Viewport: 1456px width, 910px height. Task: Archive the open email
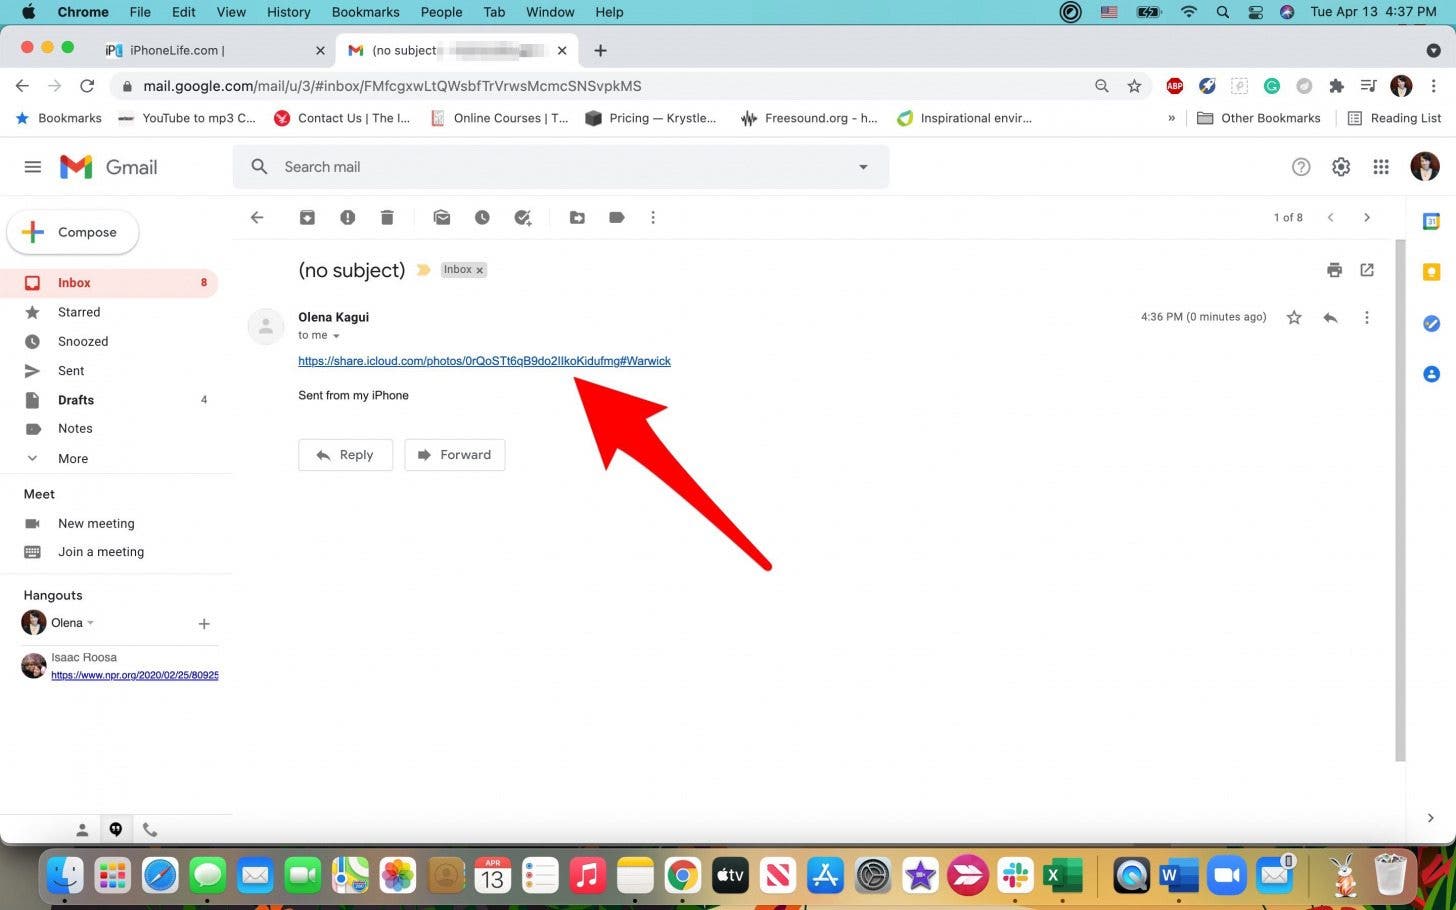[307, 217]
